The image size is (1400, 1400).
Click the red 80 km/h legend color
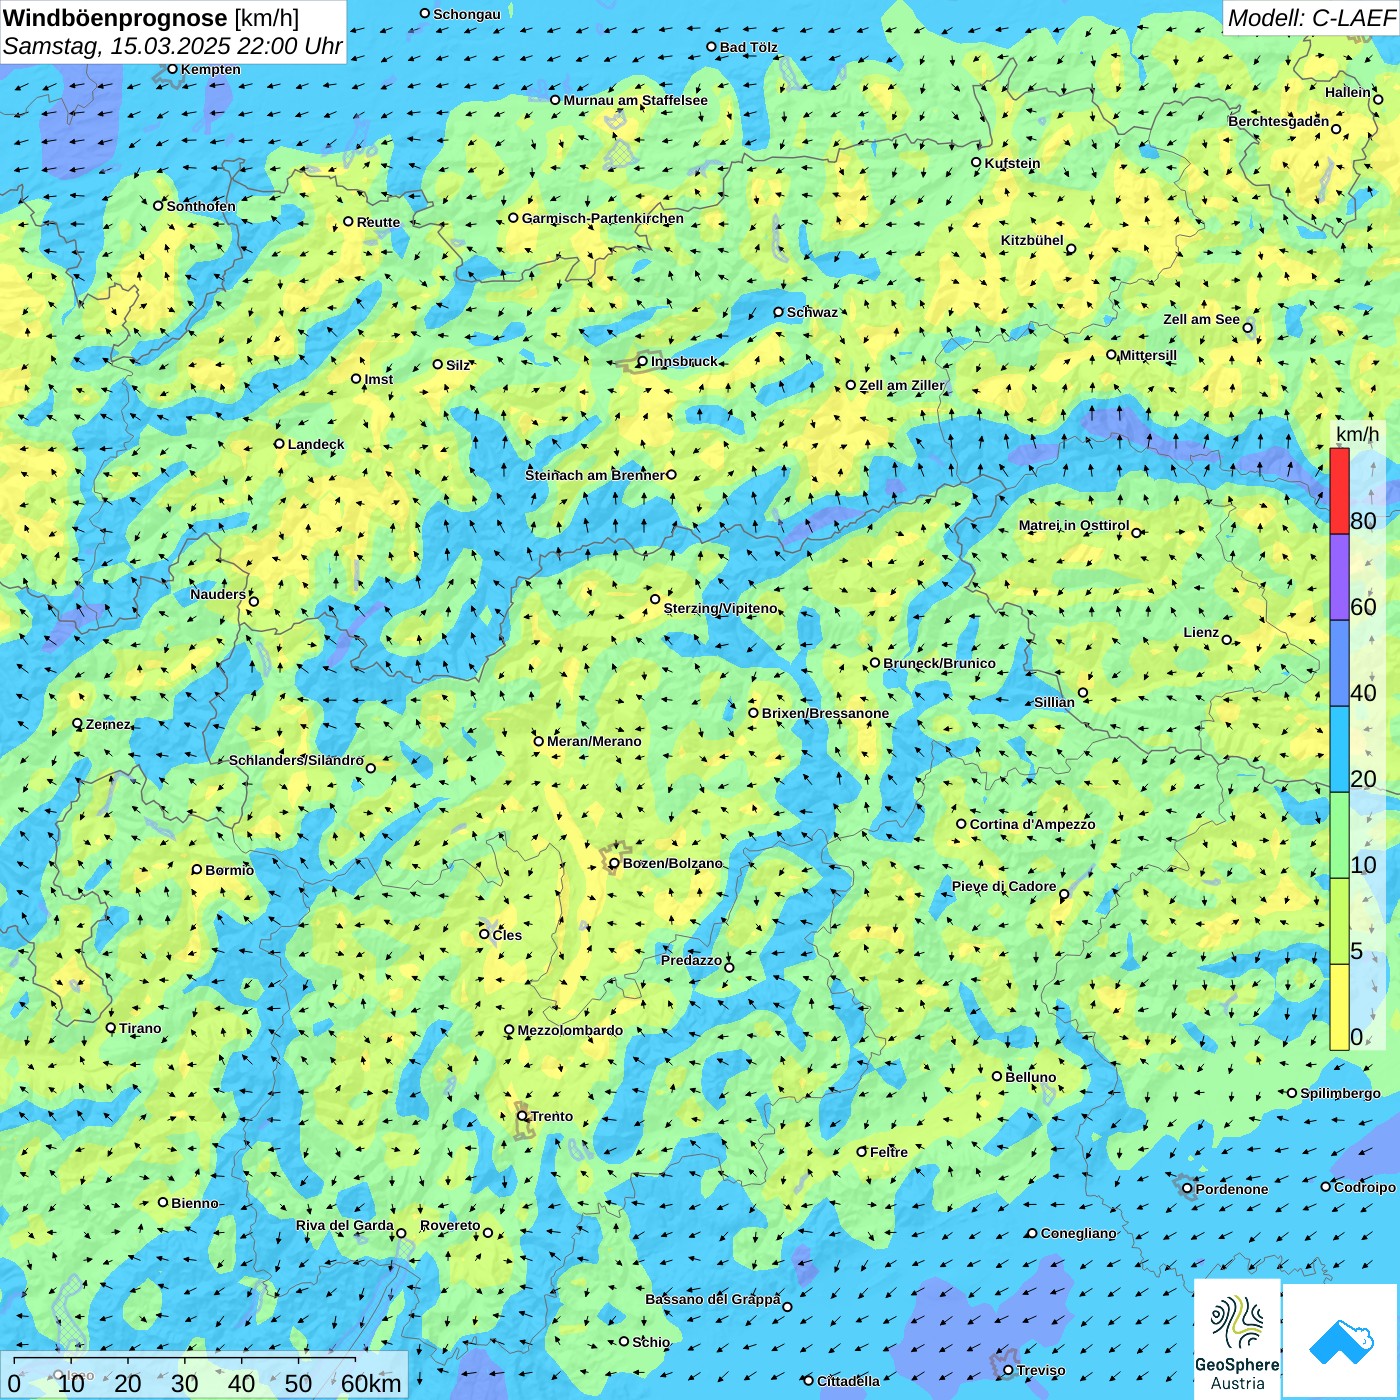tap(1339, 491)
